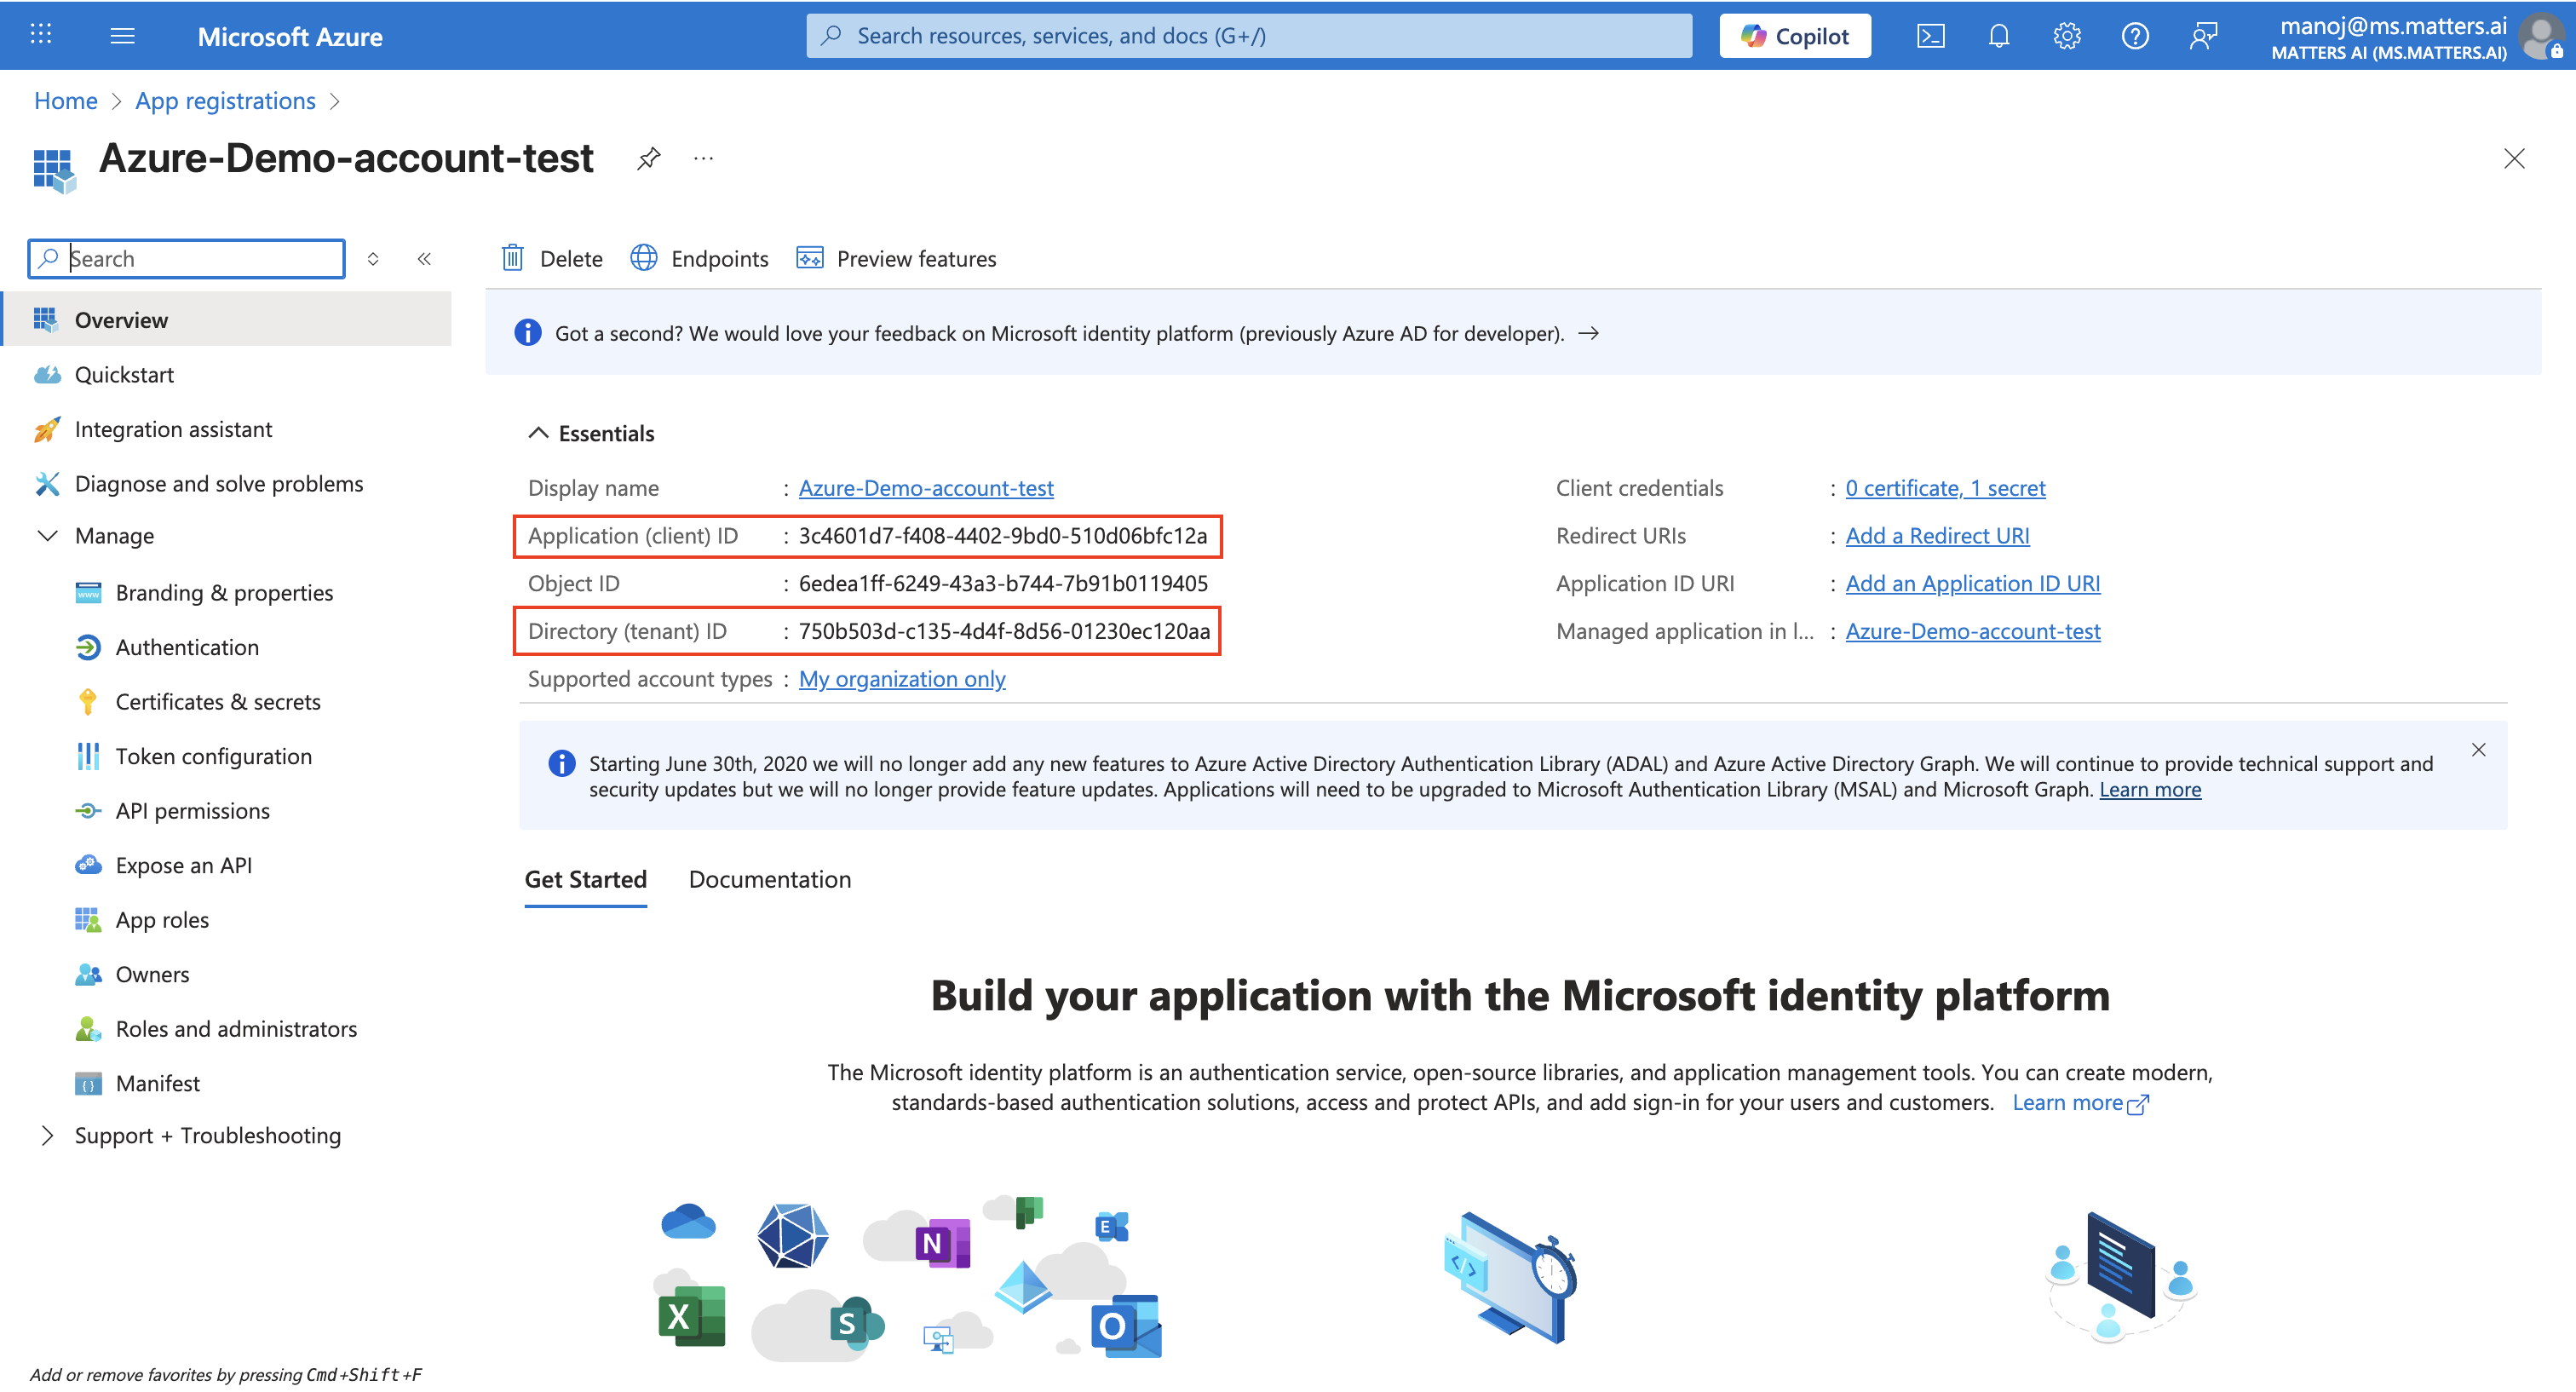Click the API permissions icon

(x=88, y=811)
